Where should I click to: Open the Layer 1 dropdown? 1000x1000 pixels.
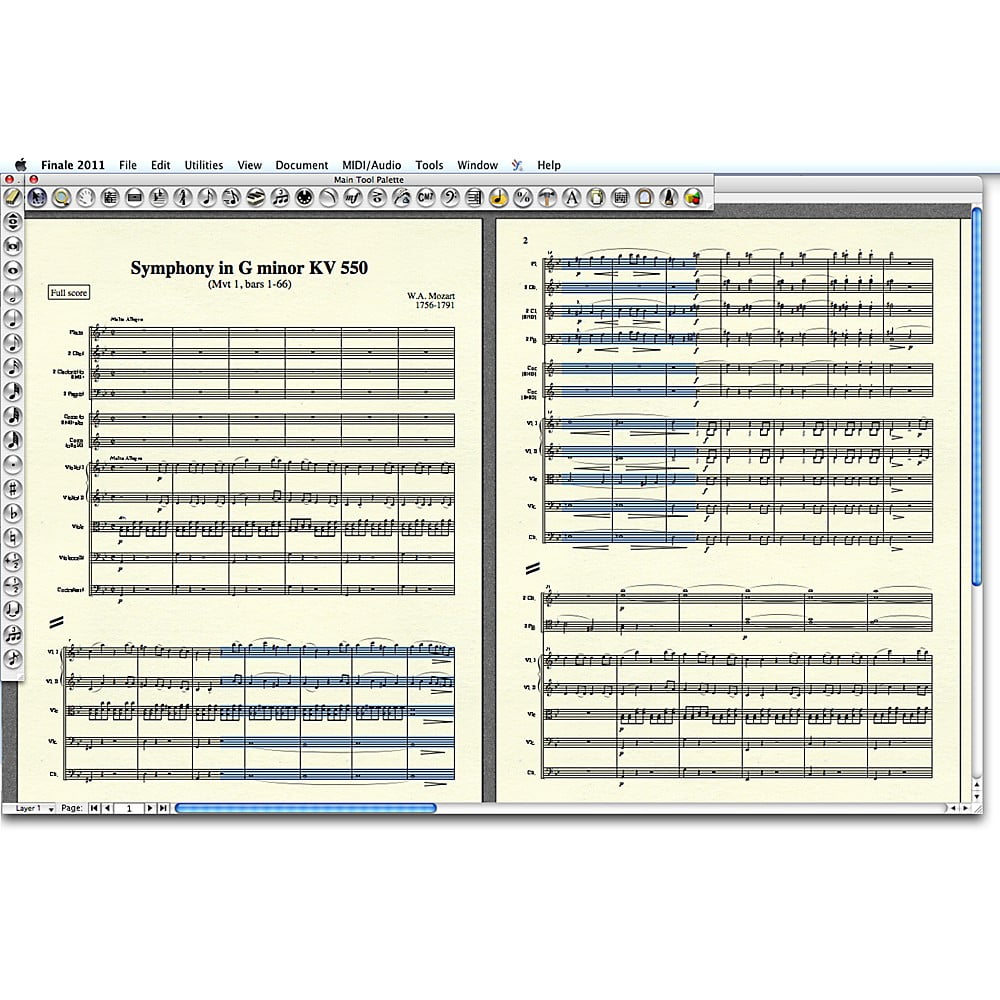click(29, 808)
